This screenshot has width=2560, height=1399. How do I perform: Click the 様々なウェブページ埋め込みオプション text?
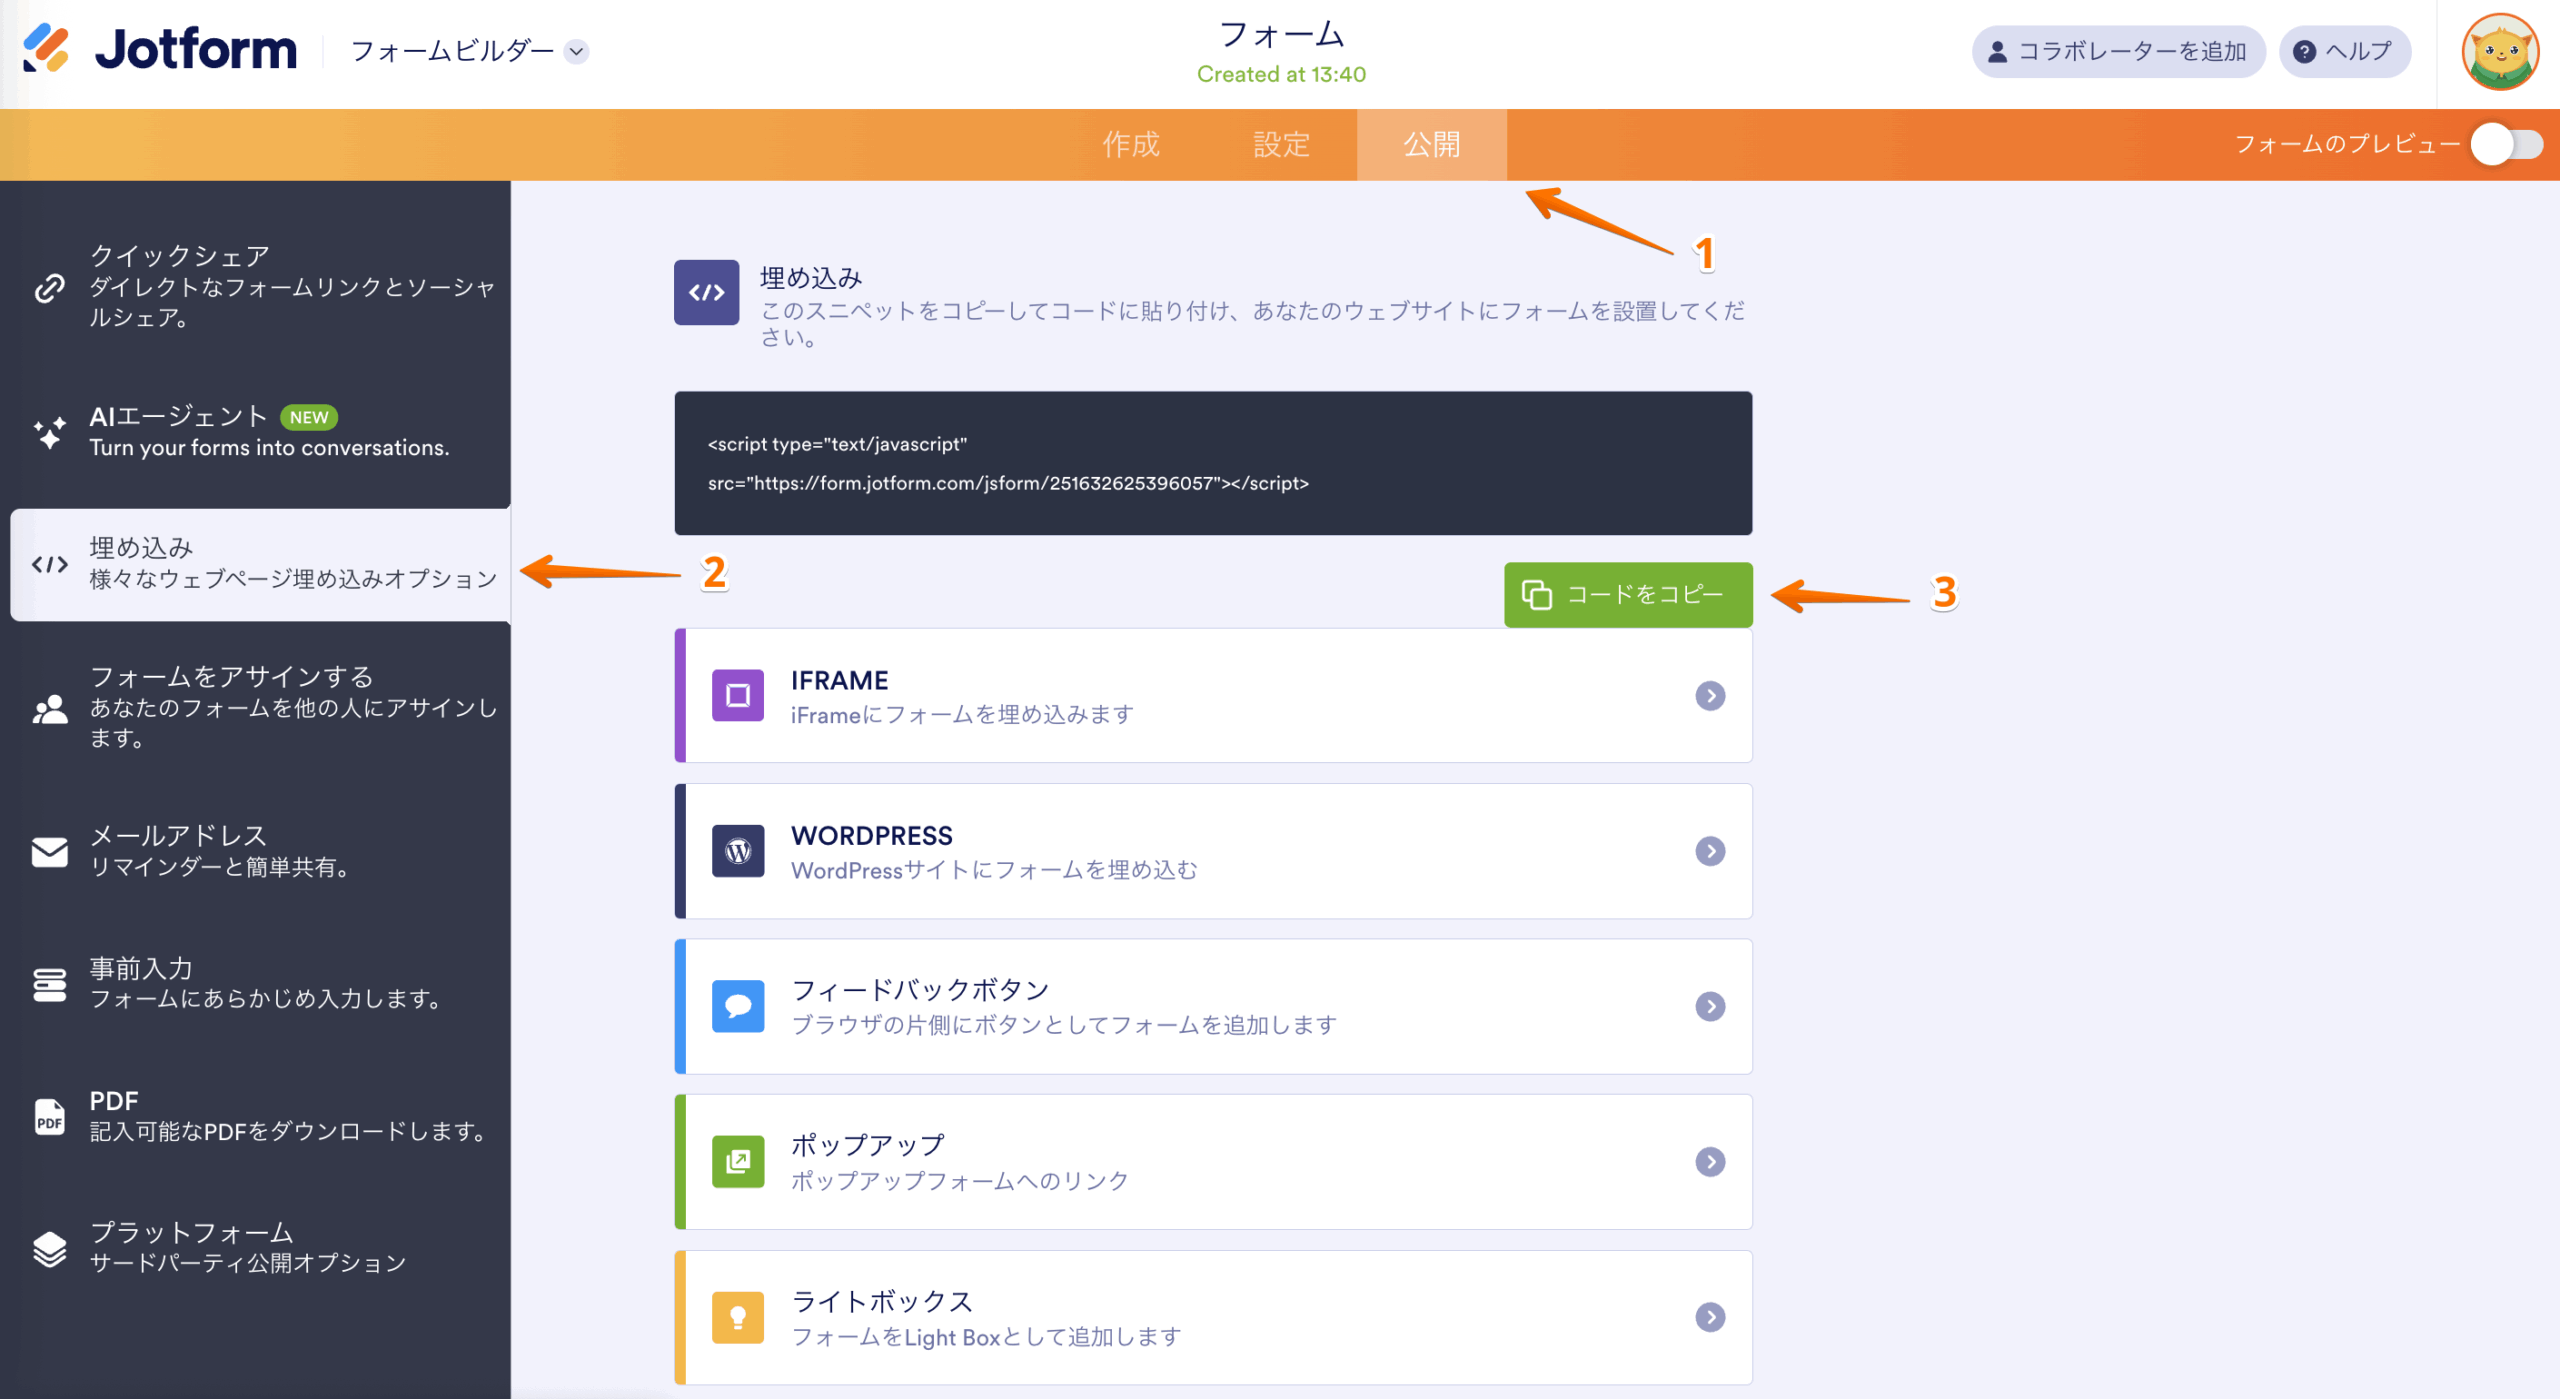[x=293, y=579]
